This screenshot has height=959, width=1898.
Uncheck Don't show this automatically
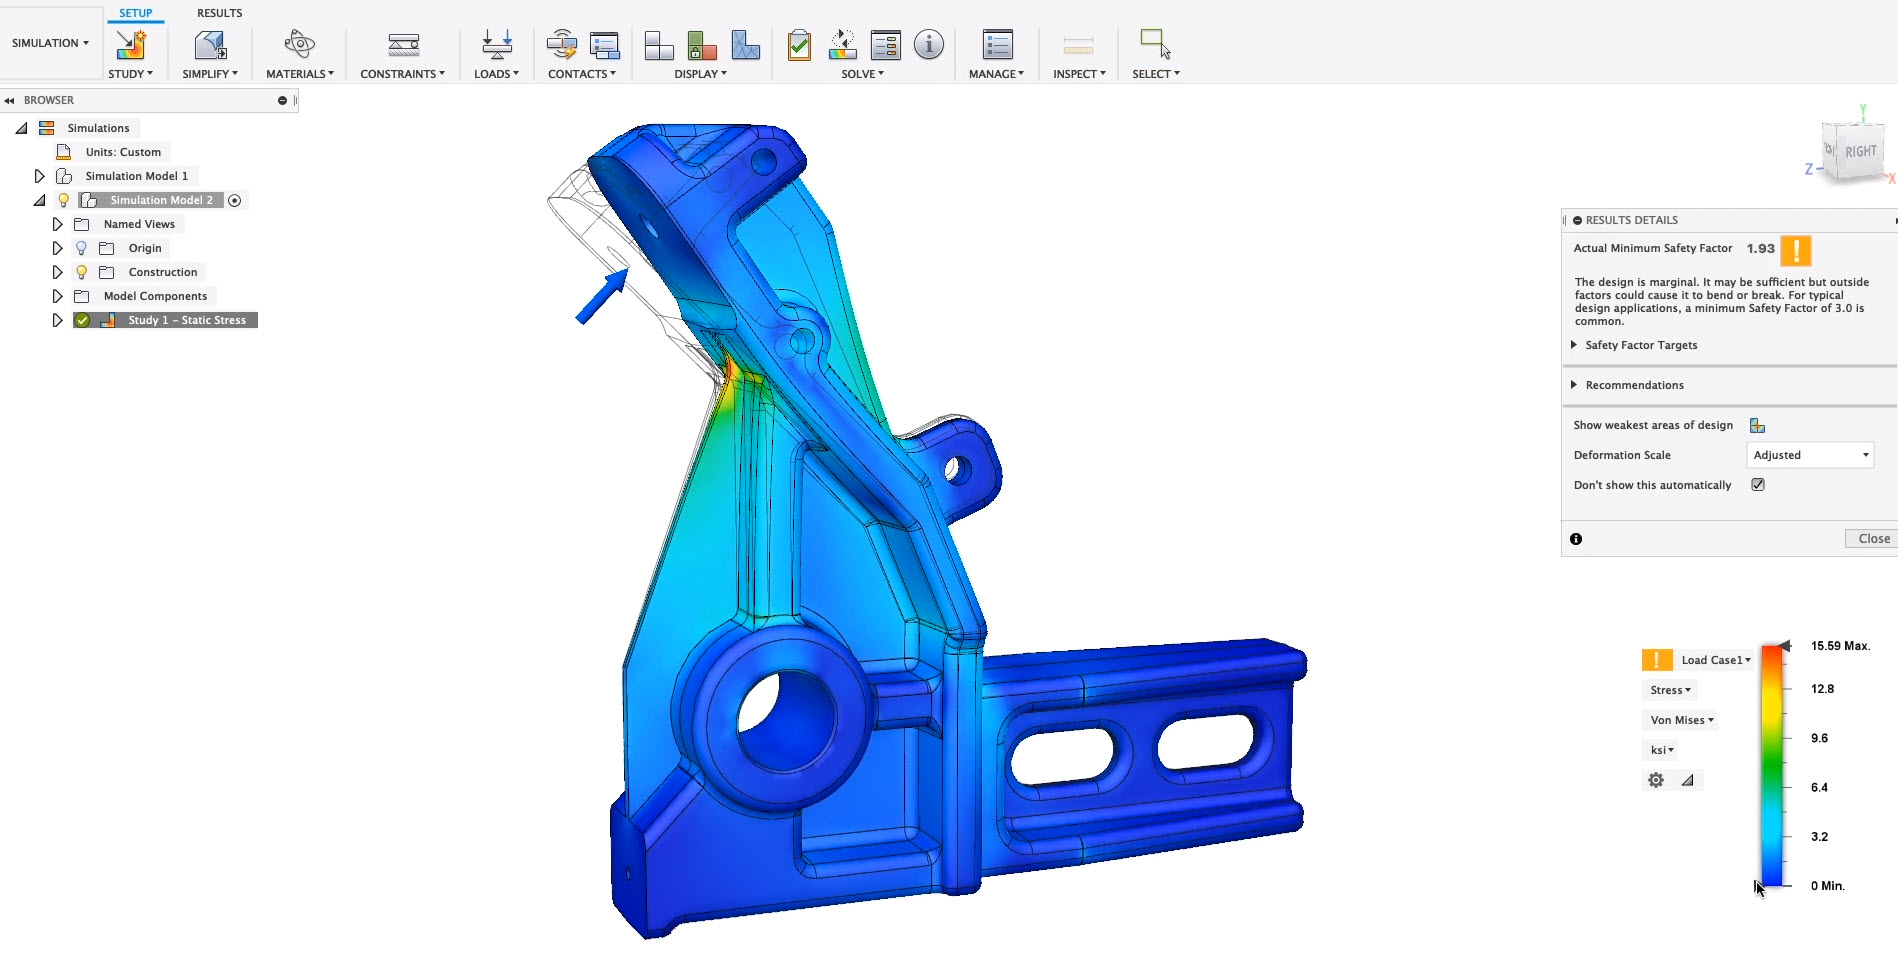1758,485
